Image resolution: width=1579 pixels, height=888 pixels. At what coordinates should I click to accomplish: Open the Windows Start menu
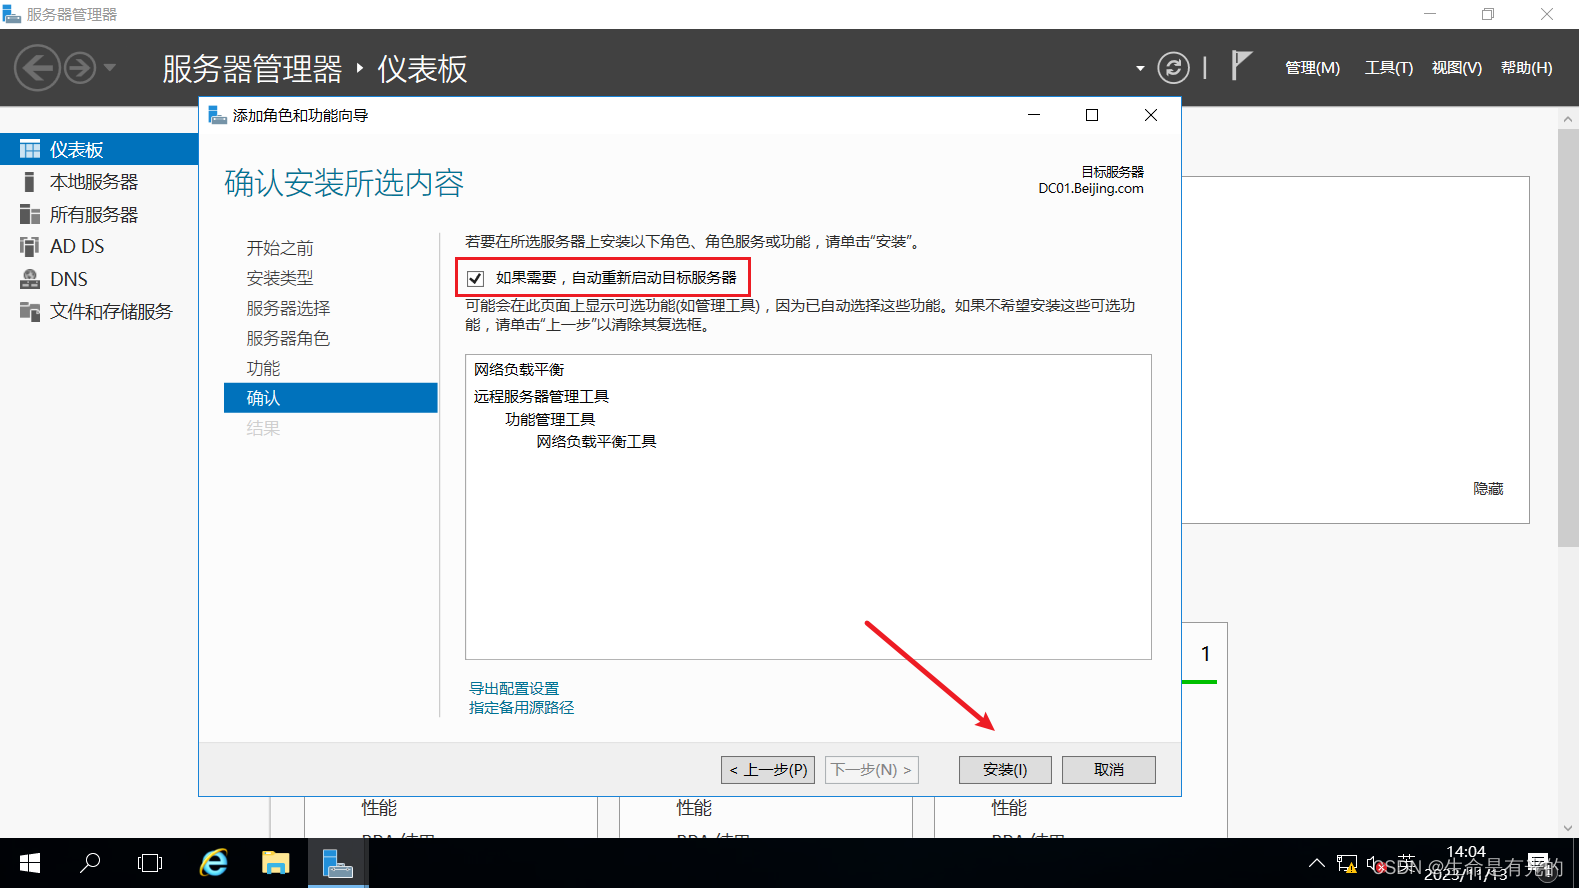30,863
